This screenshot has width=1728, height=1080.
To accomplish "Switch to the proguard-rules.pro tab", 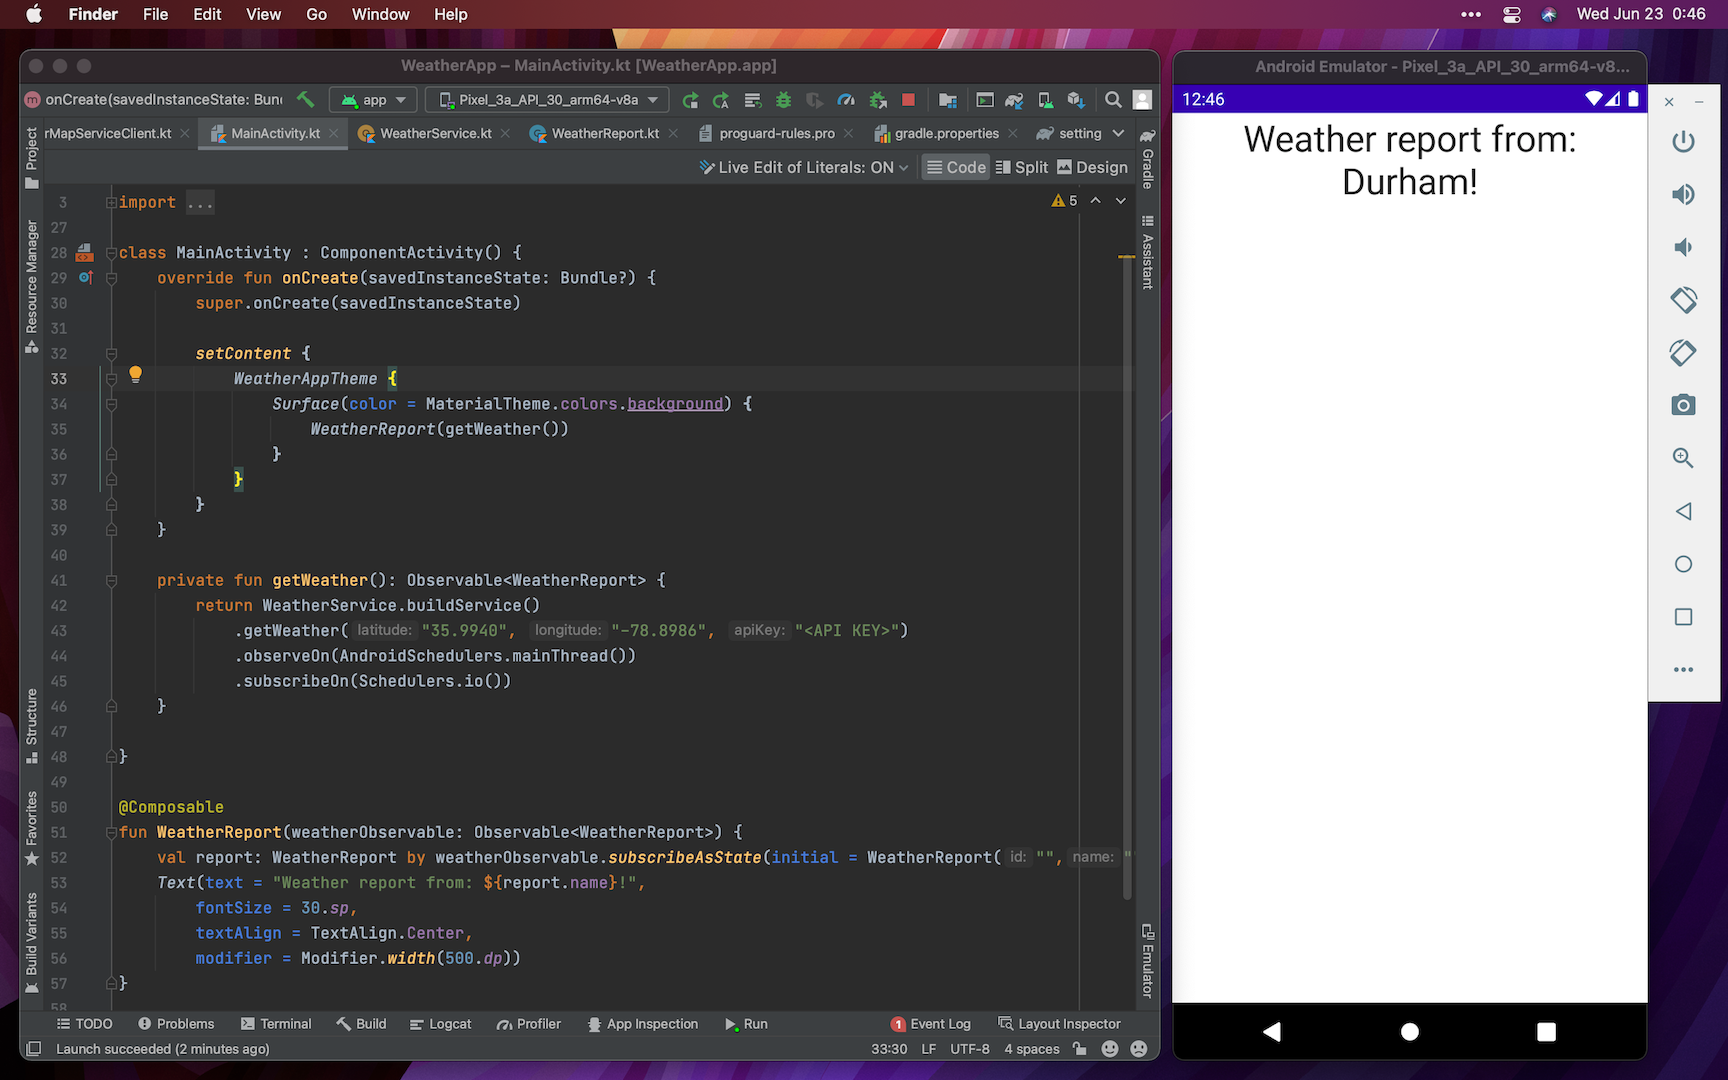I will point(776,133).
